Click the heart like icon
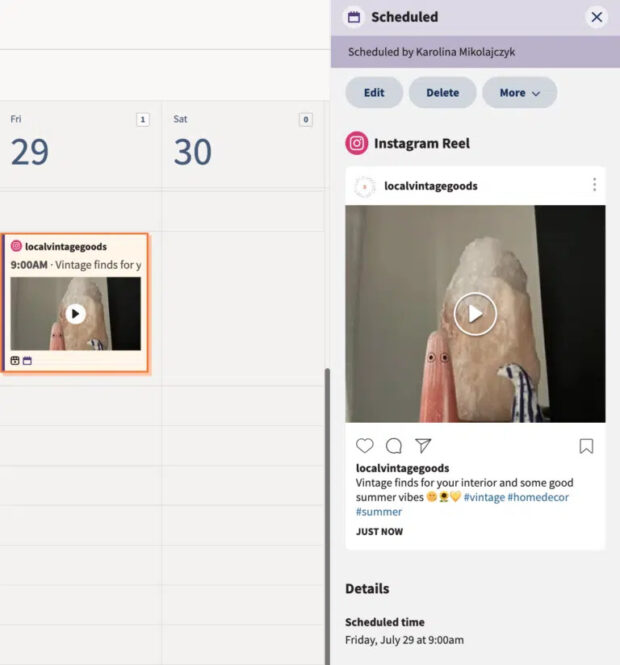The width and height of the screenshot is (620, 665). [364, 446]
